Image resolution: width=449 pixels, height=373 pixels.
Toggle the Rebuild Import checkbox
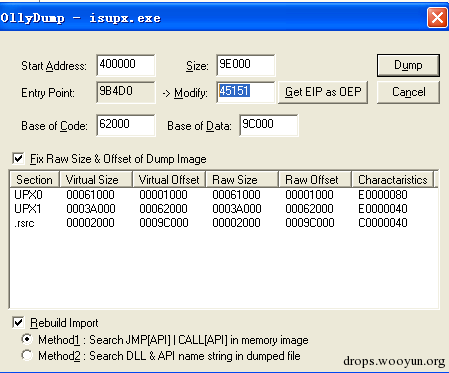pos(18,323)
